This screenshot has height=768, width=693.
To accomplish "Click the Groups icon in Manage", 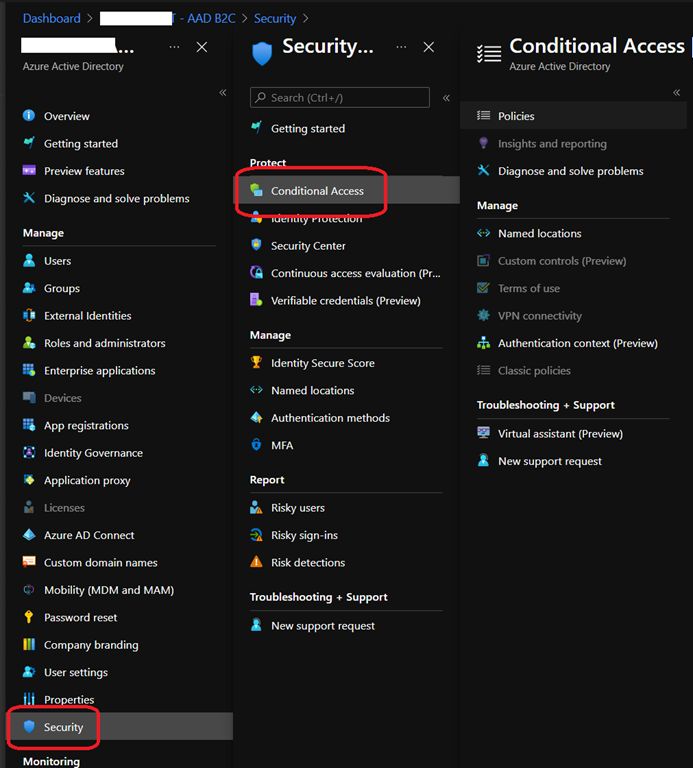I will [29, 288].
